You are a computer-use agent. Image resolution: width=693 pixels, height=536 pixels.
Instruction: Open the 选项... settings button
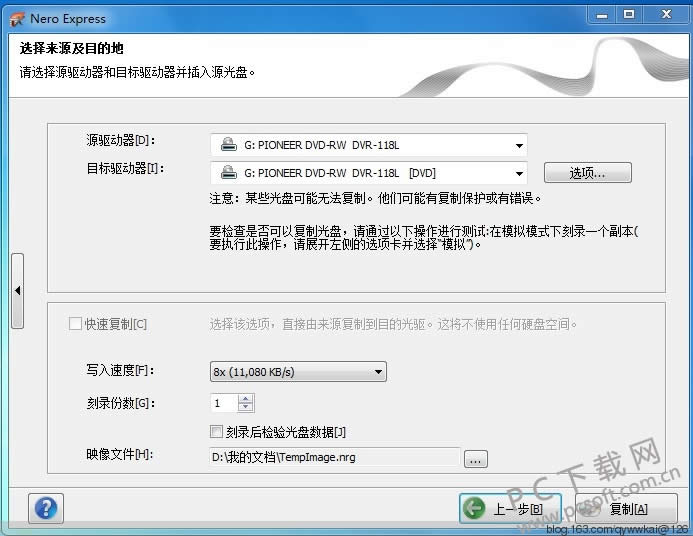[x=587, y=173]
